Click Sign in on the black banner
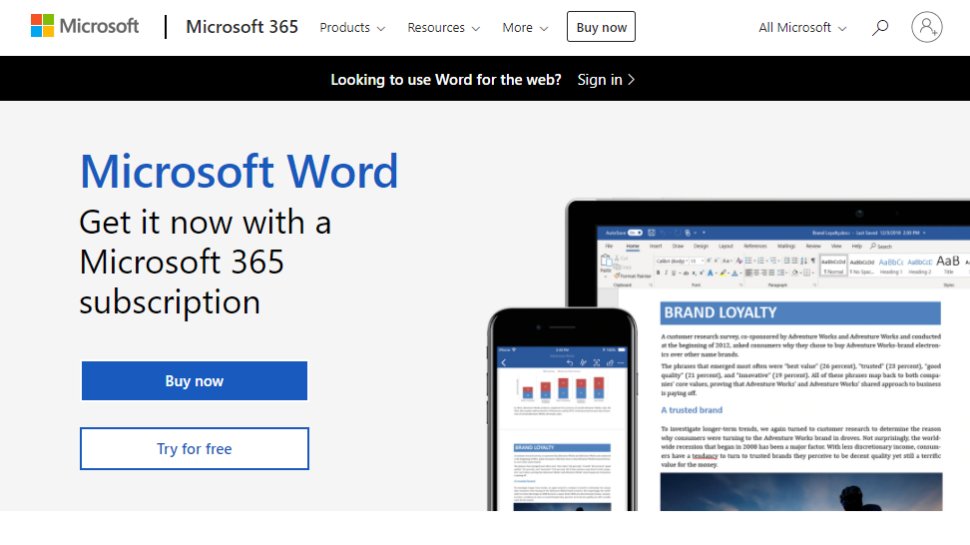 coord(606,80)
